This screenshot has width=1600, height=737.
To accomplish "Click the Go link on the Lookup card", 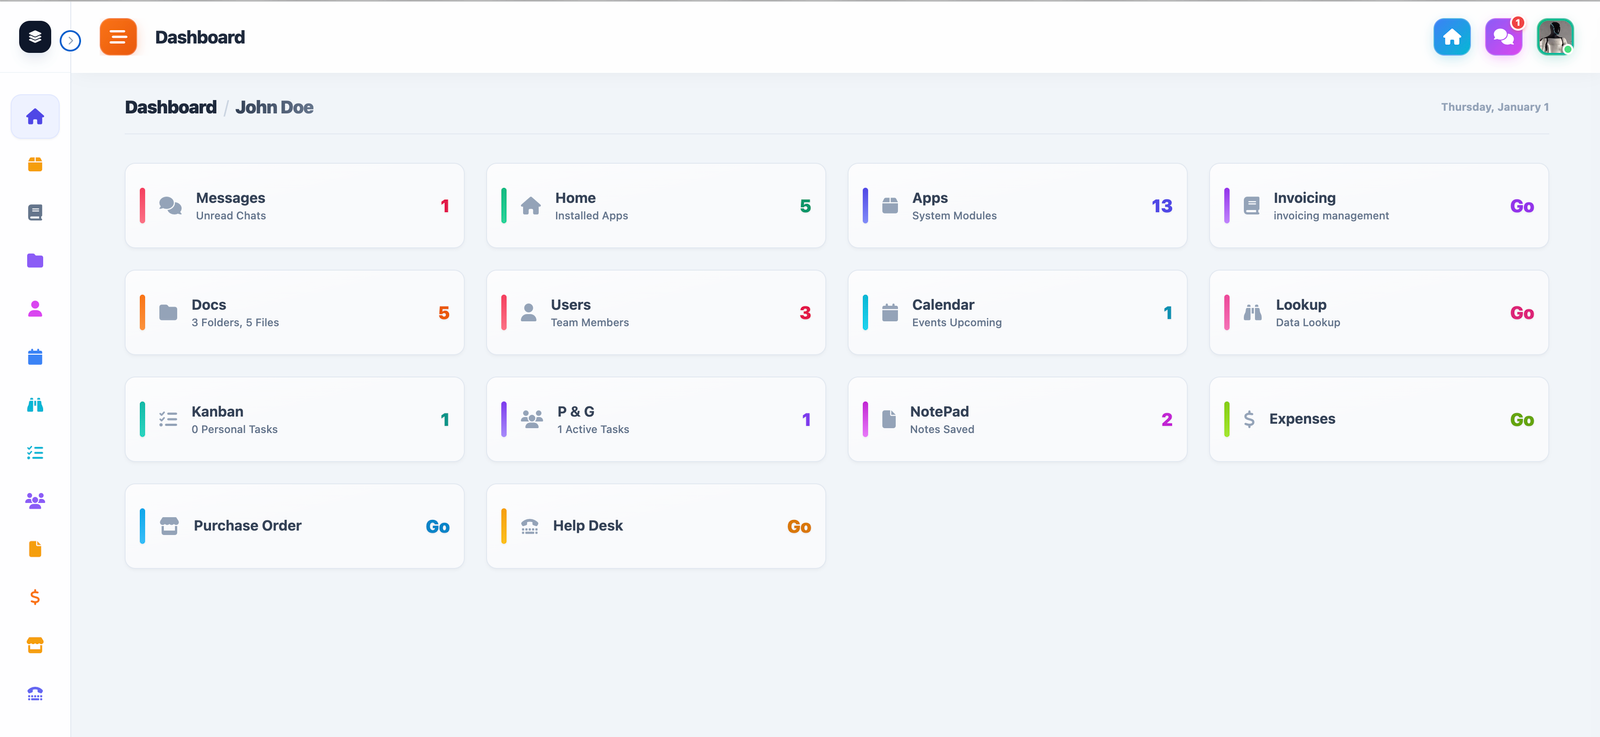I will (1522, 313).
